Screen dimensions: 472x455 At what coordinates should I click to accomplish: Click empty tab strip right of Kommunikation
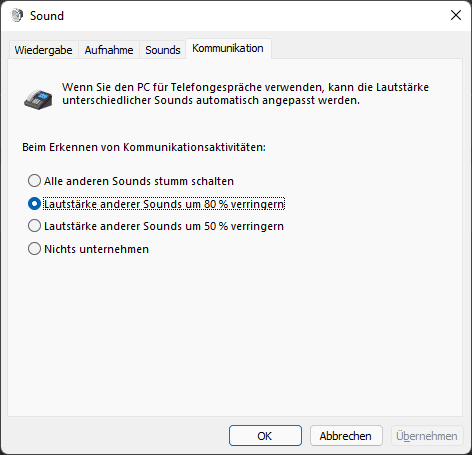(x=367, y=48)
